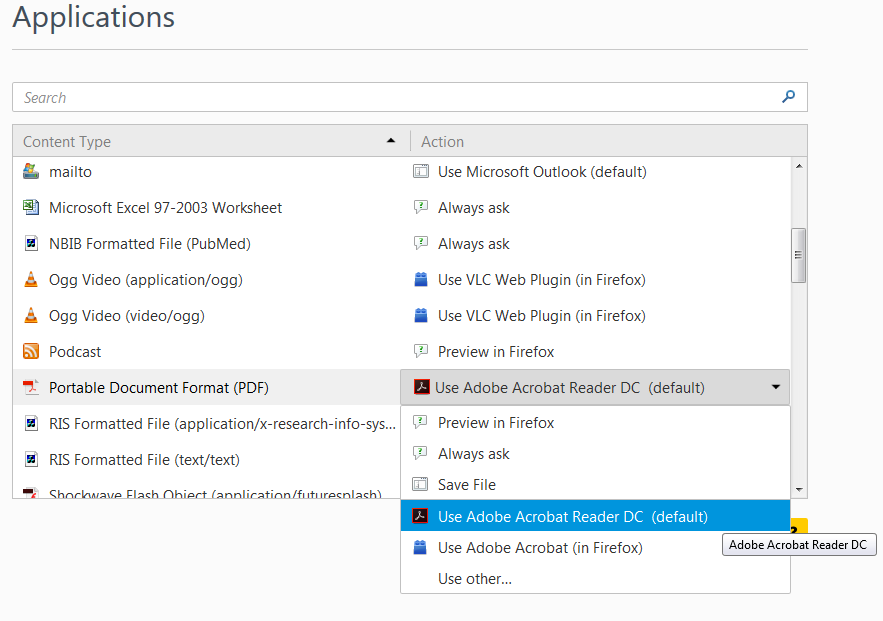Click Use VLC Web Plugin for Ogg video/ogg
Screen dimensions: 883x621
542,315
